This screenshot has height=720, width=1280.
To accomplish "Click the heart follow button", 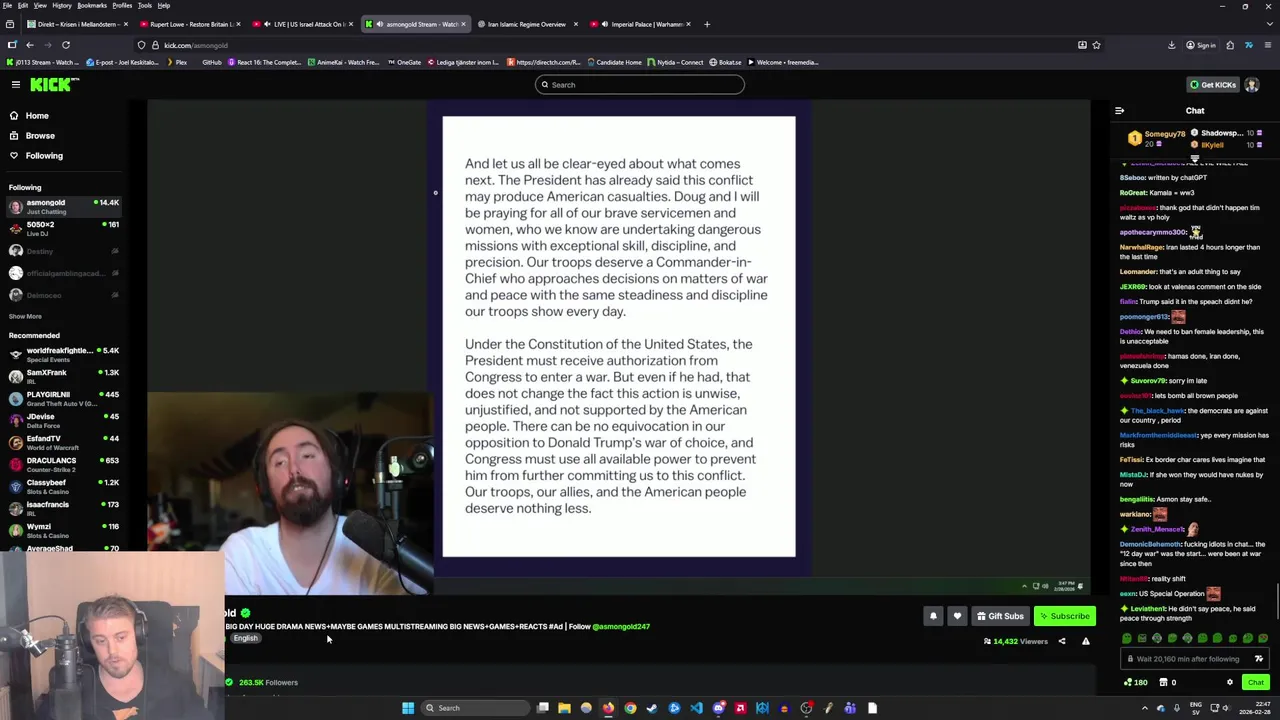I will pyautogui.click(x=957, y=616).
